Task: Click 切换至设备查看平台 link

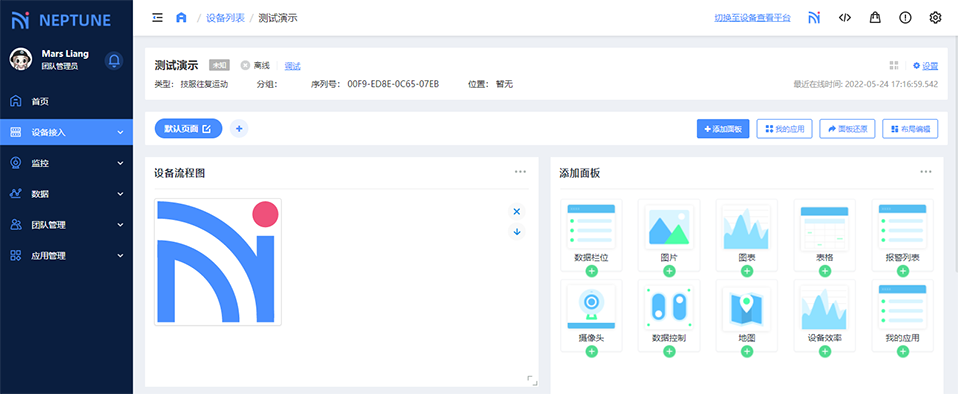Action: coord(753,18)
